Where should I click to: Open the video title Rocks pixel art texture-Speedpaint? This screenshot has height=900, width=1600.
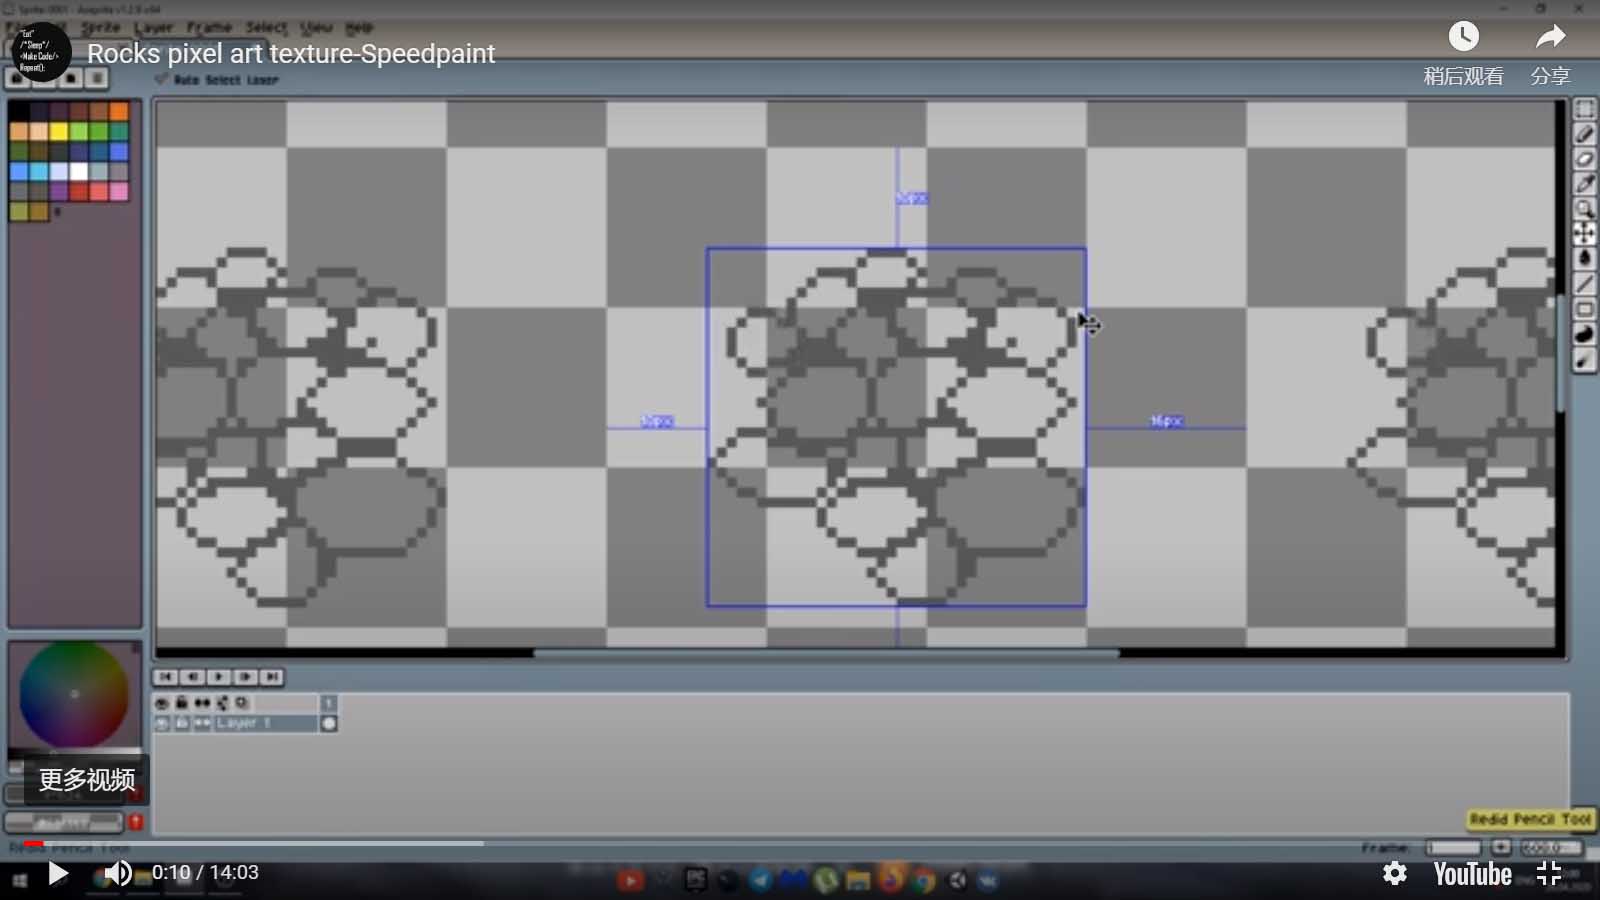(x=291, y=53)
